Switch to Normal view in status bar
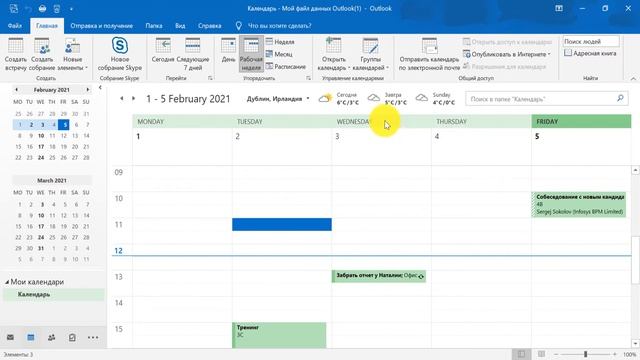This screenshot has height=360, width=640. 522,354
